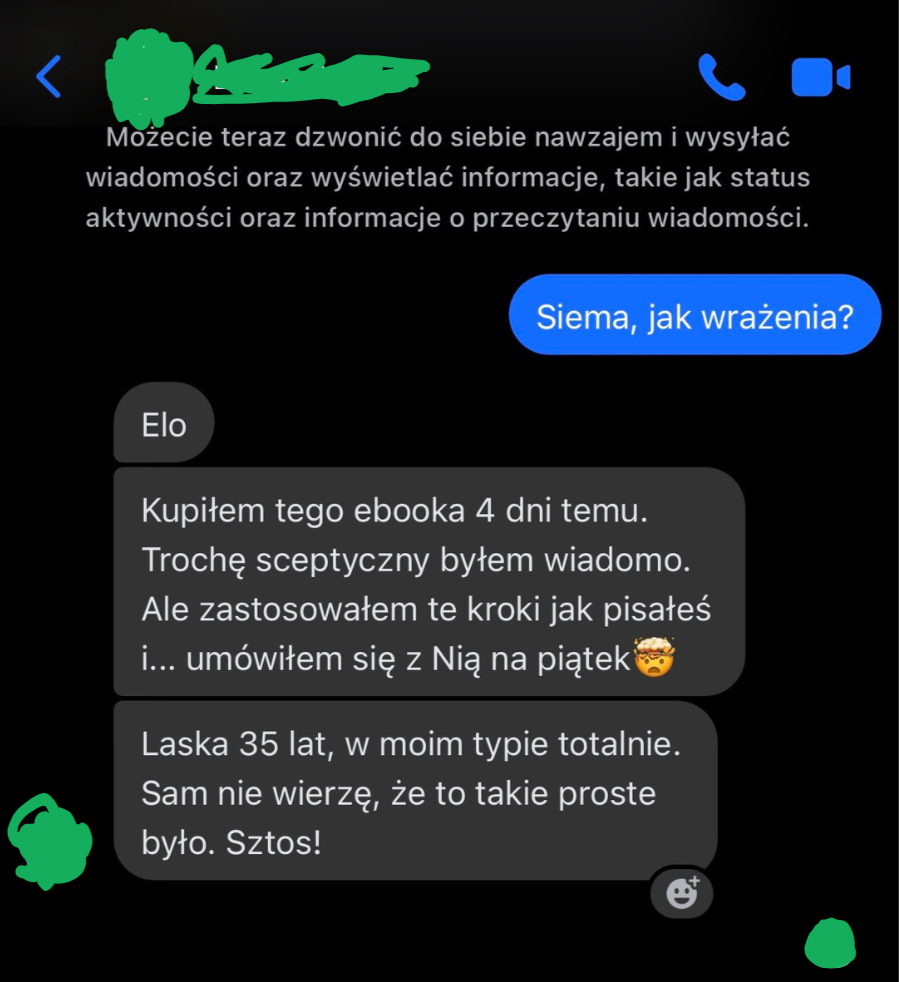This screenshot has height=982, width=899.
Task: Go back using the blue chevron arrow
Action: click(x=49, y=76)
